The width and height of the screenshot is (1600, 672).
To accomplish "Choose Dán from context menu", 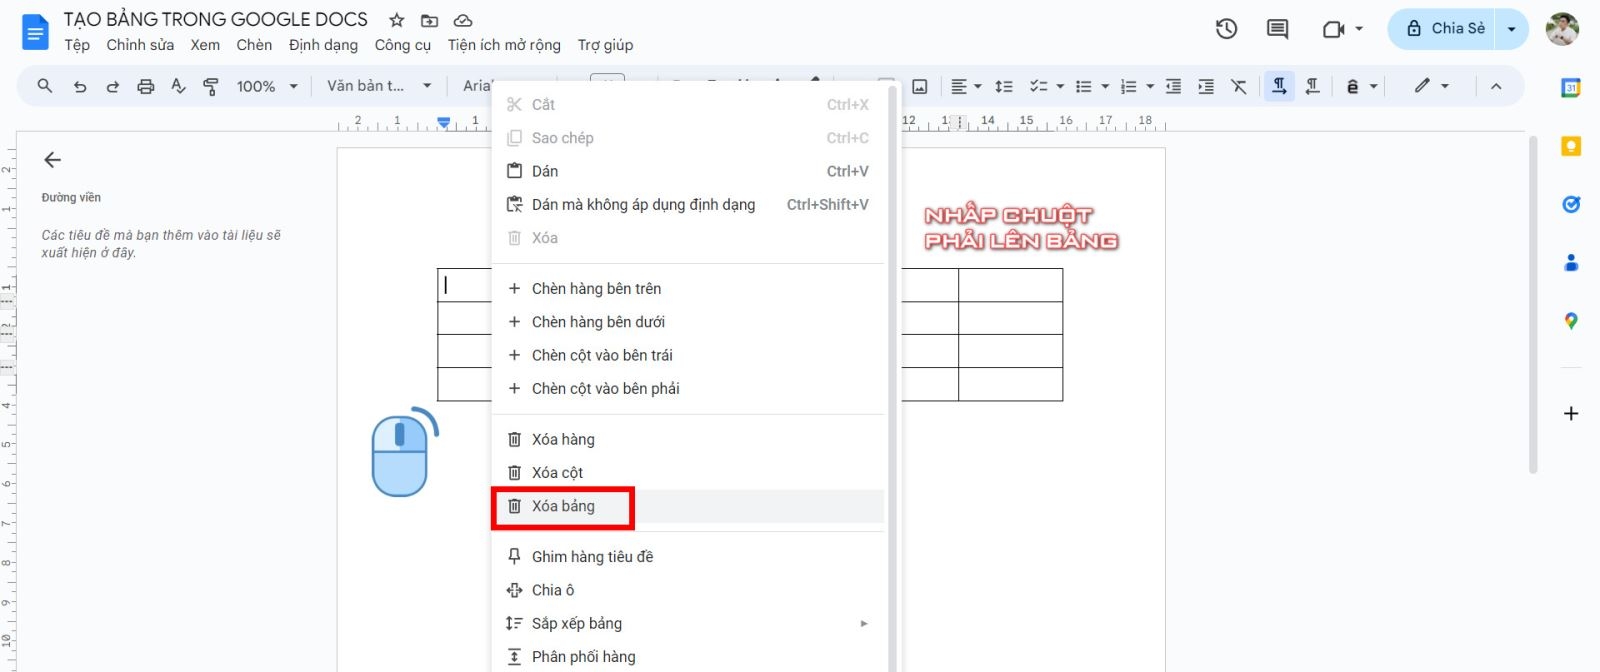I will point(688,171).
